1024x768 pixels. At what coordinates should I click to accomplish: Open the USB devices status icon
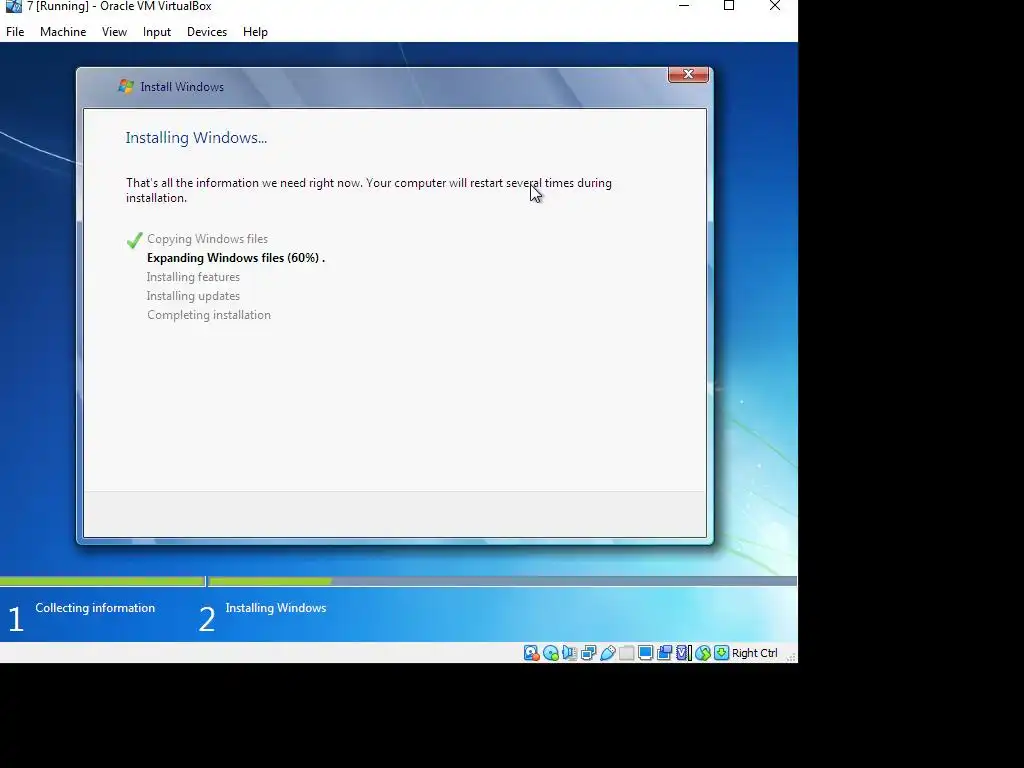607,653
